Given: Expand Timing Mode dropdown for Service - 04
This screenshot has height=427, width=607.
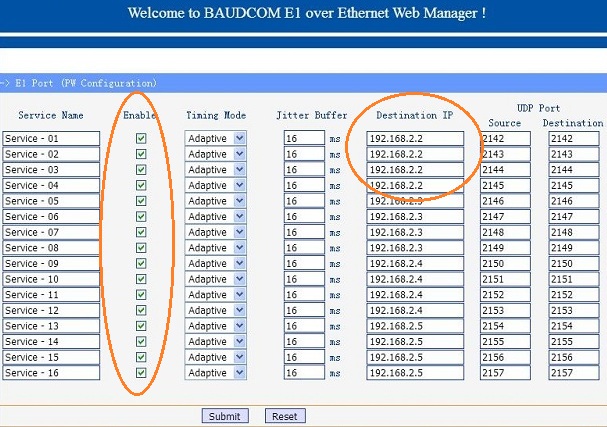Looking at the screenshot, I should tap(215, 185).
